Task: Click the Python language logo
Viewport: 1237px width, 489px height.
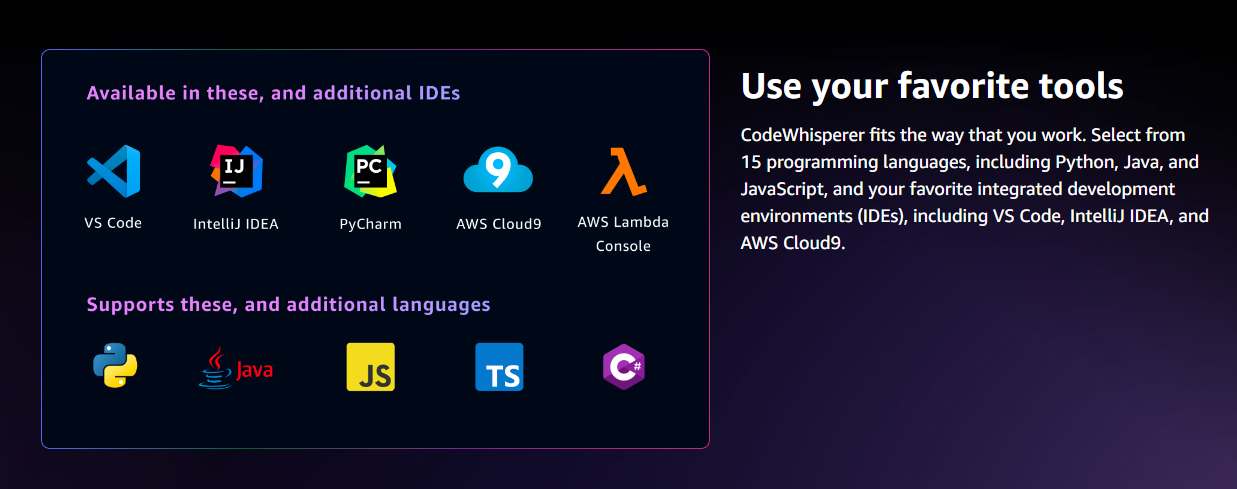Action: (x=115, y=366)
